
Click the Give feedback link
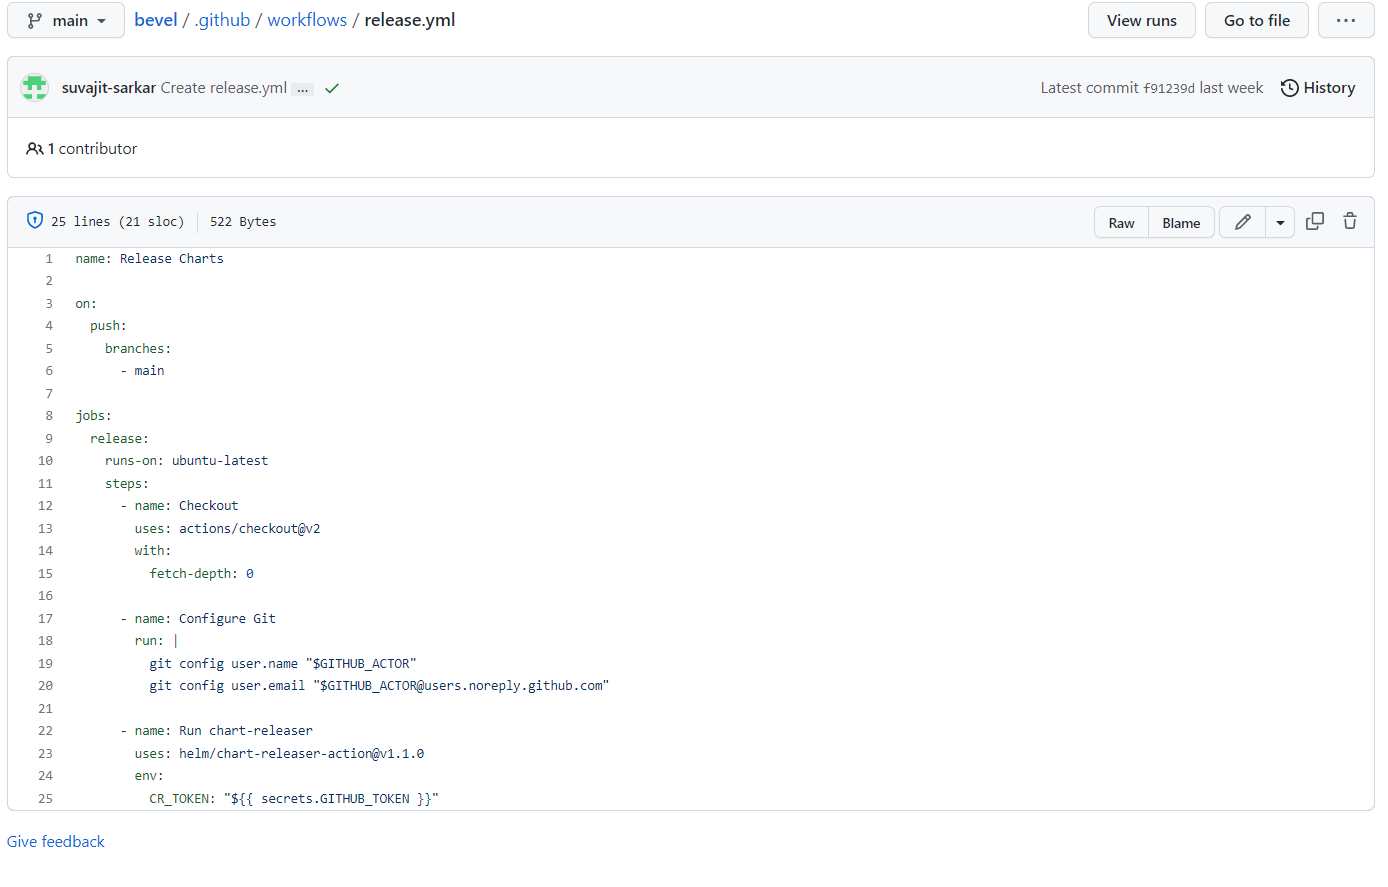55,841
